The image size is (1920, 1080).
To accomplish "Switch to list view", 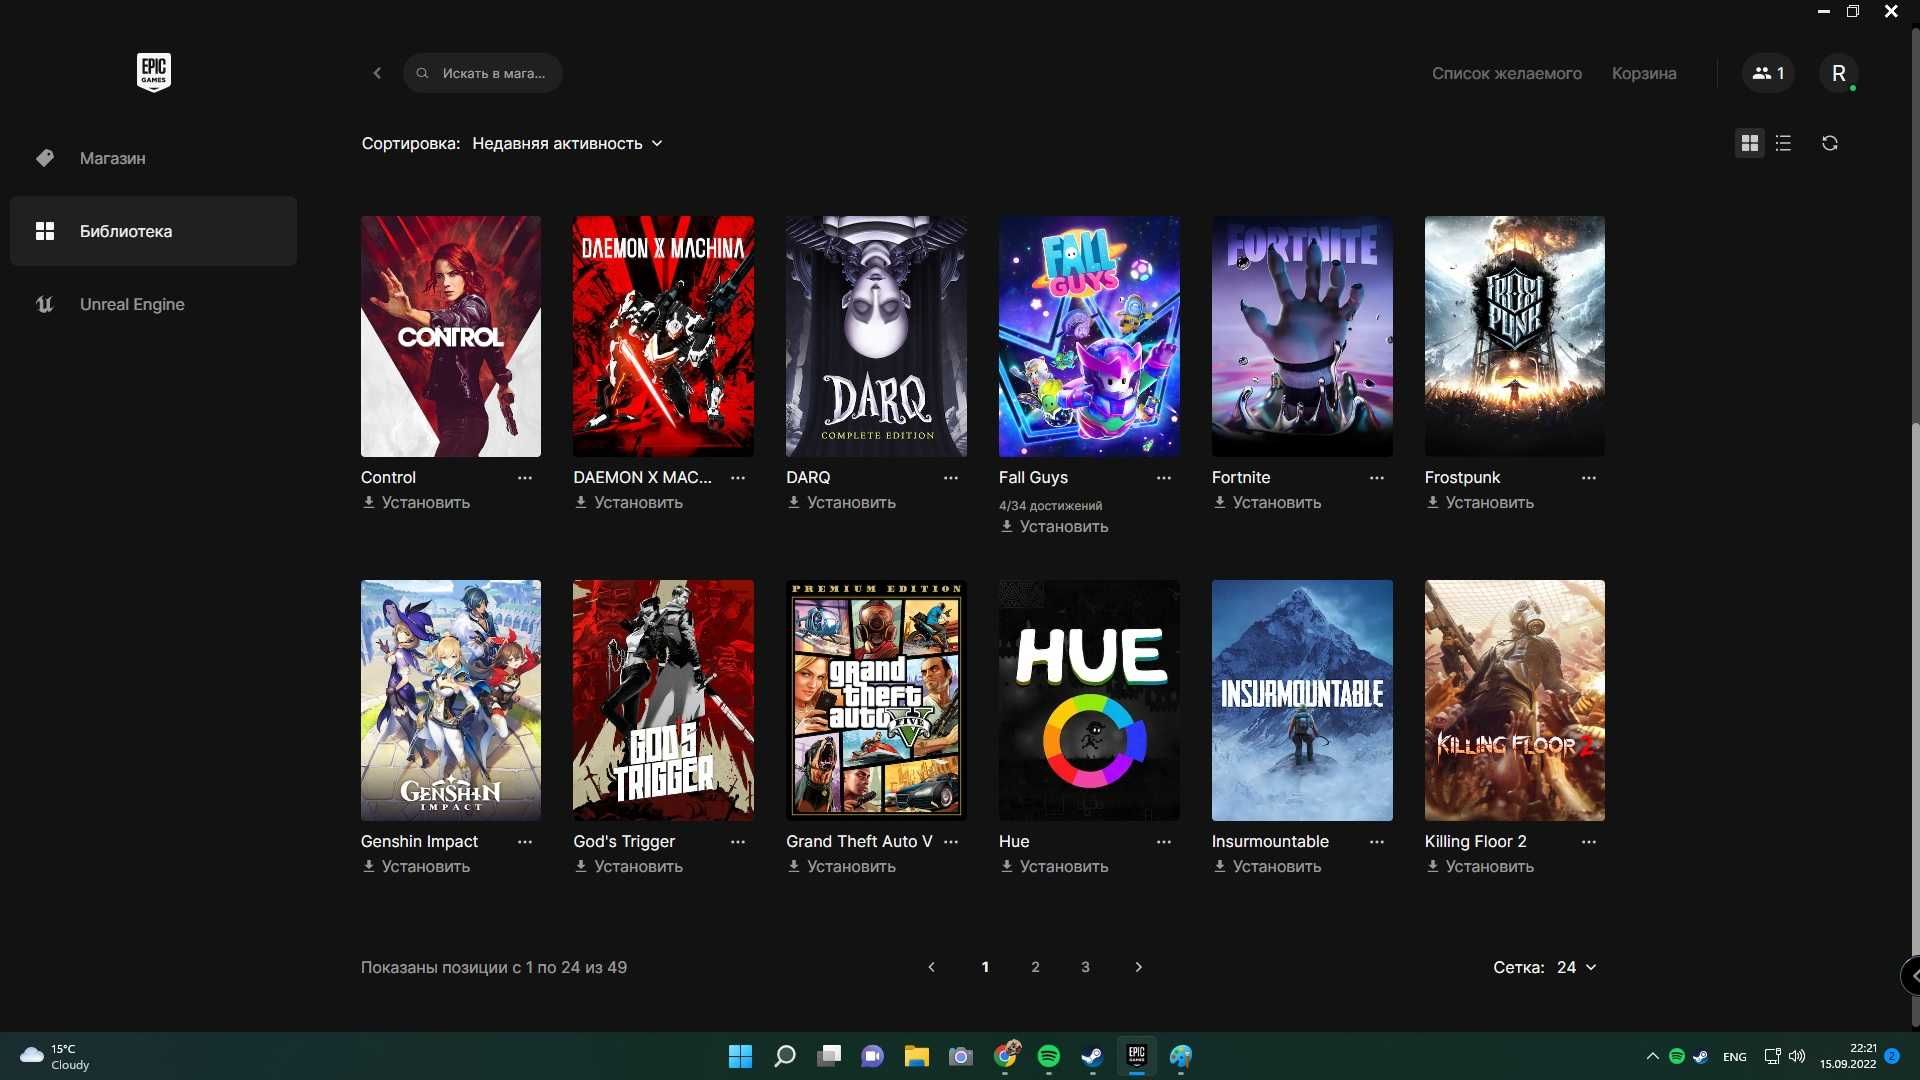I will (1783, 143).
